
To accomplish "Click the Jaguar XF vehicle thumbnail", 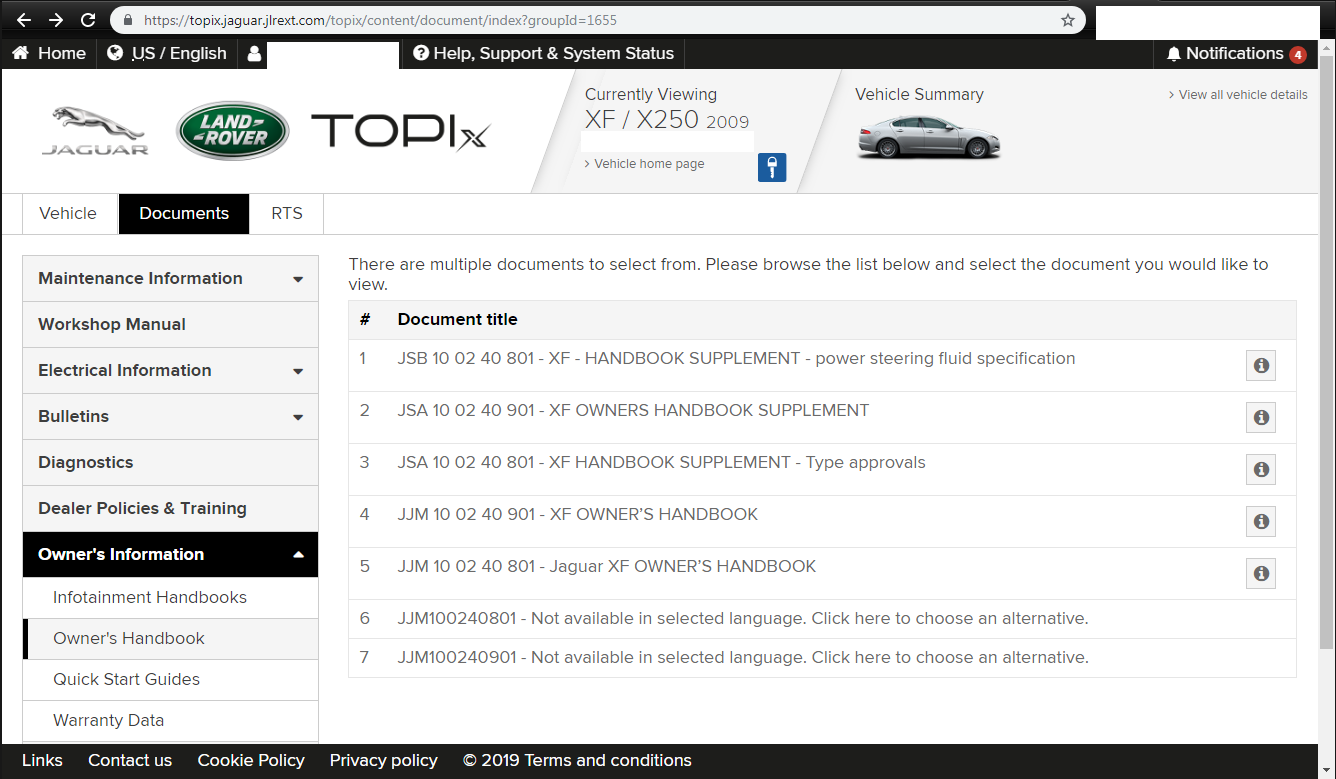I will coord(929,136).
